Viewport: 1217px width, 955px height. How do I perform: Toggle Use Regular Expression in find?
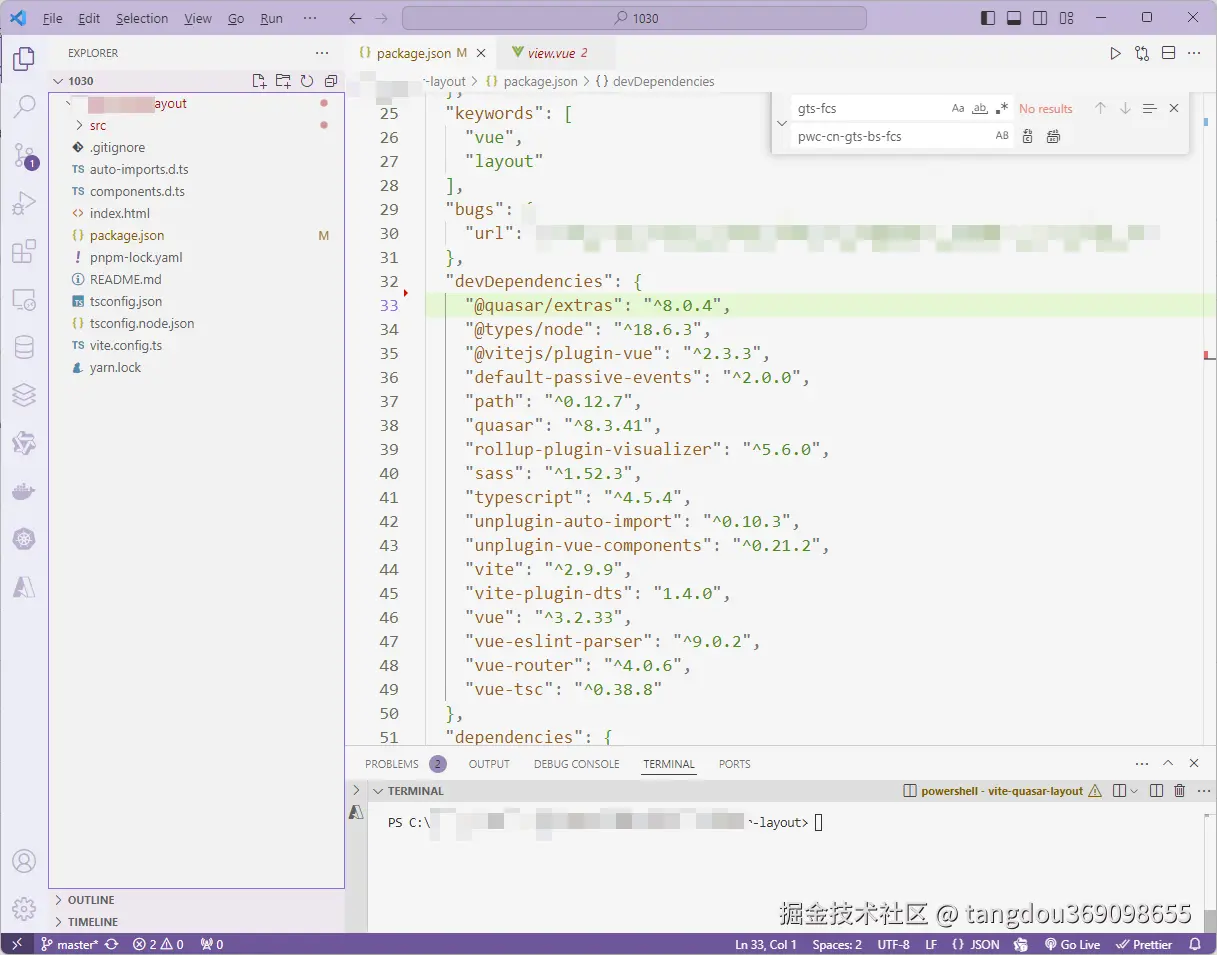[x=1002, y=108]
